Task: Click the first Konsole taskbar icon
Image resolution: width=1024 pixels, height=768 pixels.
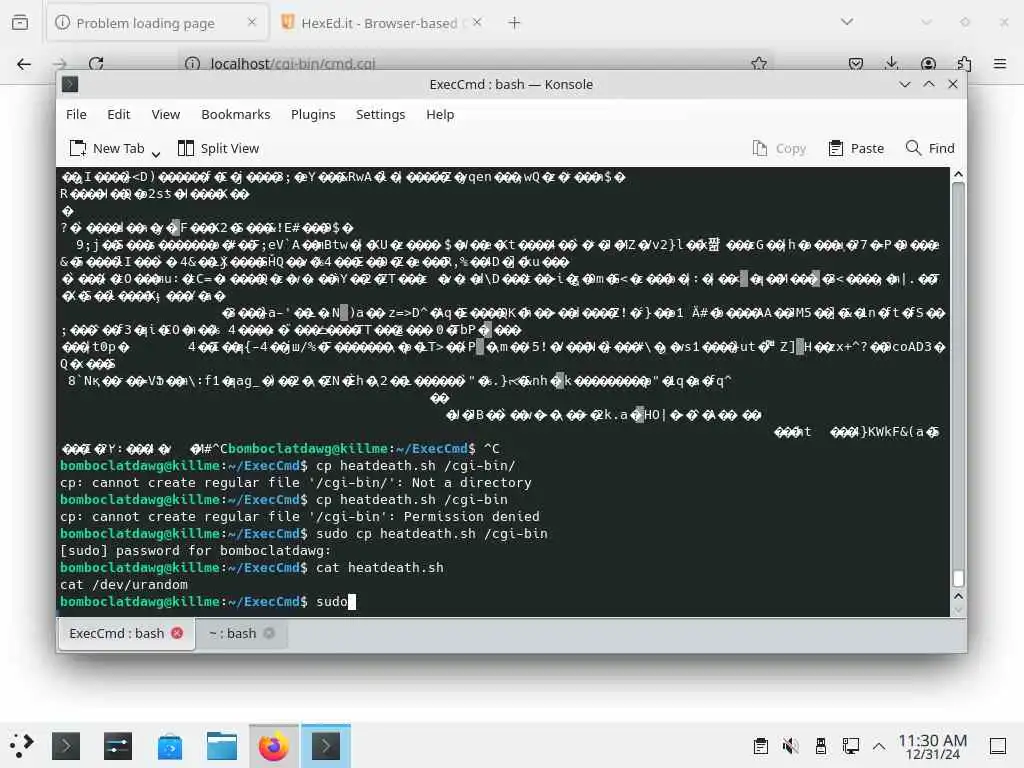Action: click(x=66, y=746)
